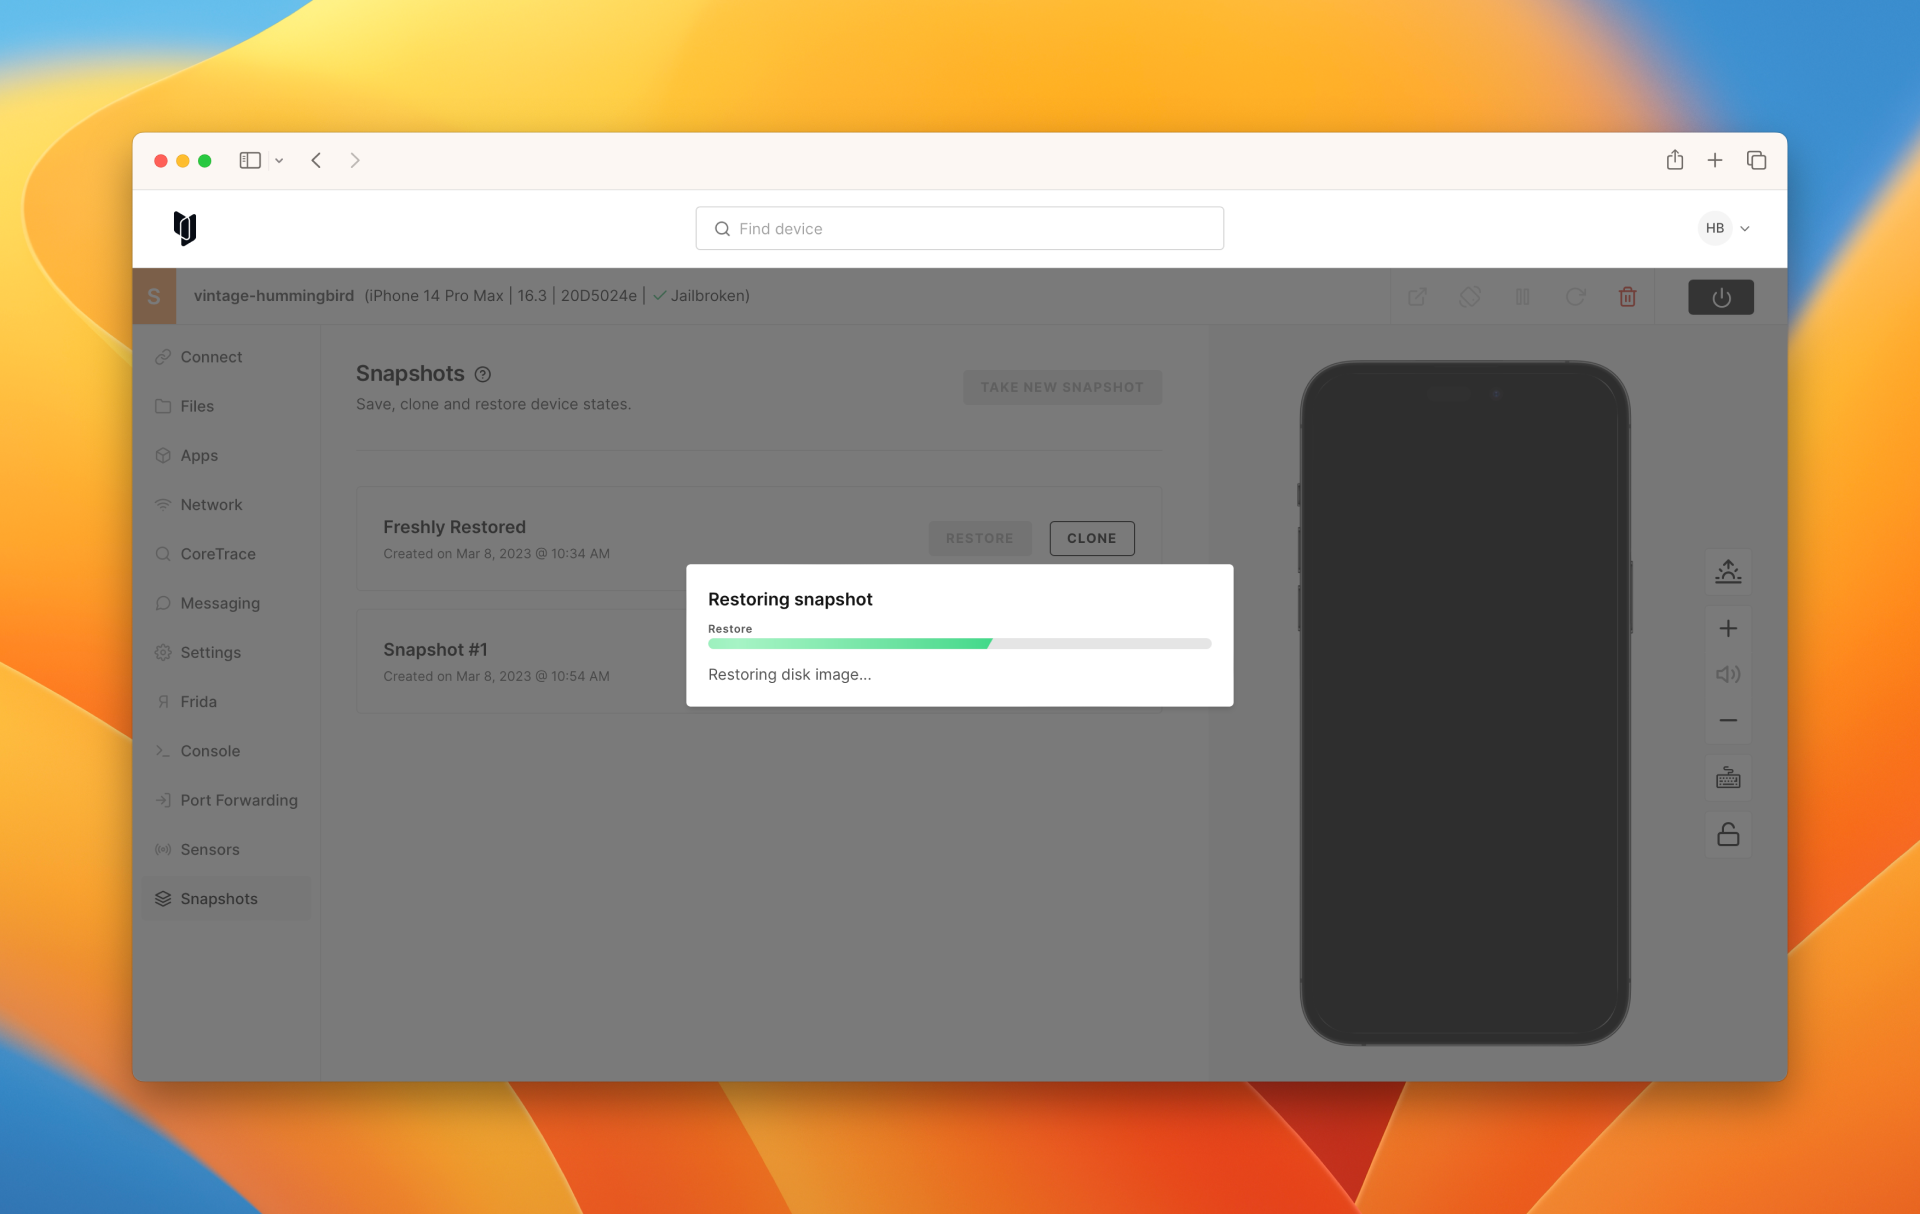Expand the navigation forward chevron
The width and height of the screenshot is (1920, 1214).
pyautogui.click(x=355, y=159)
